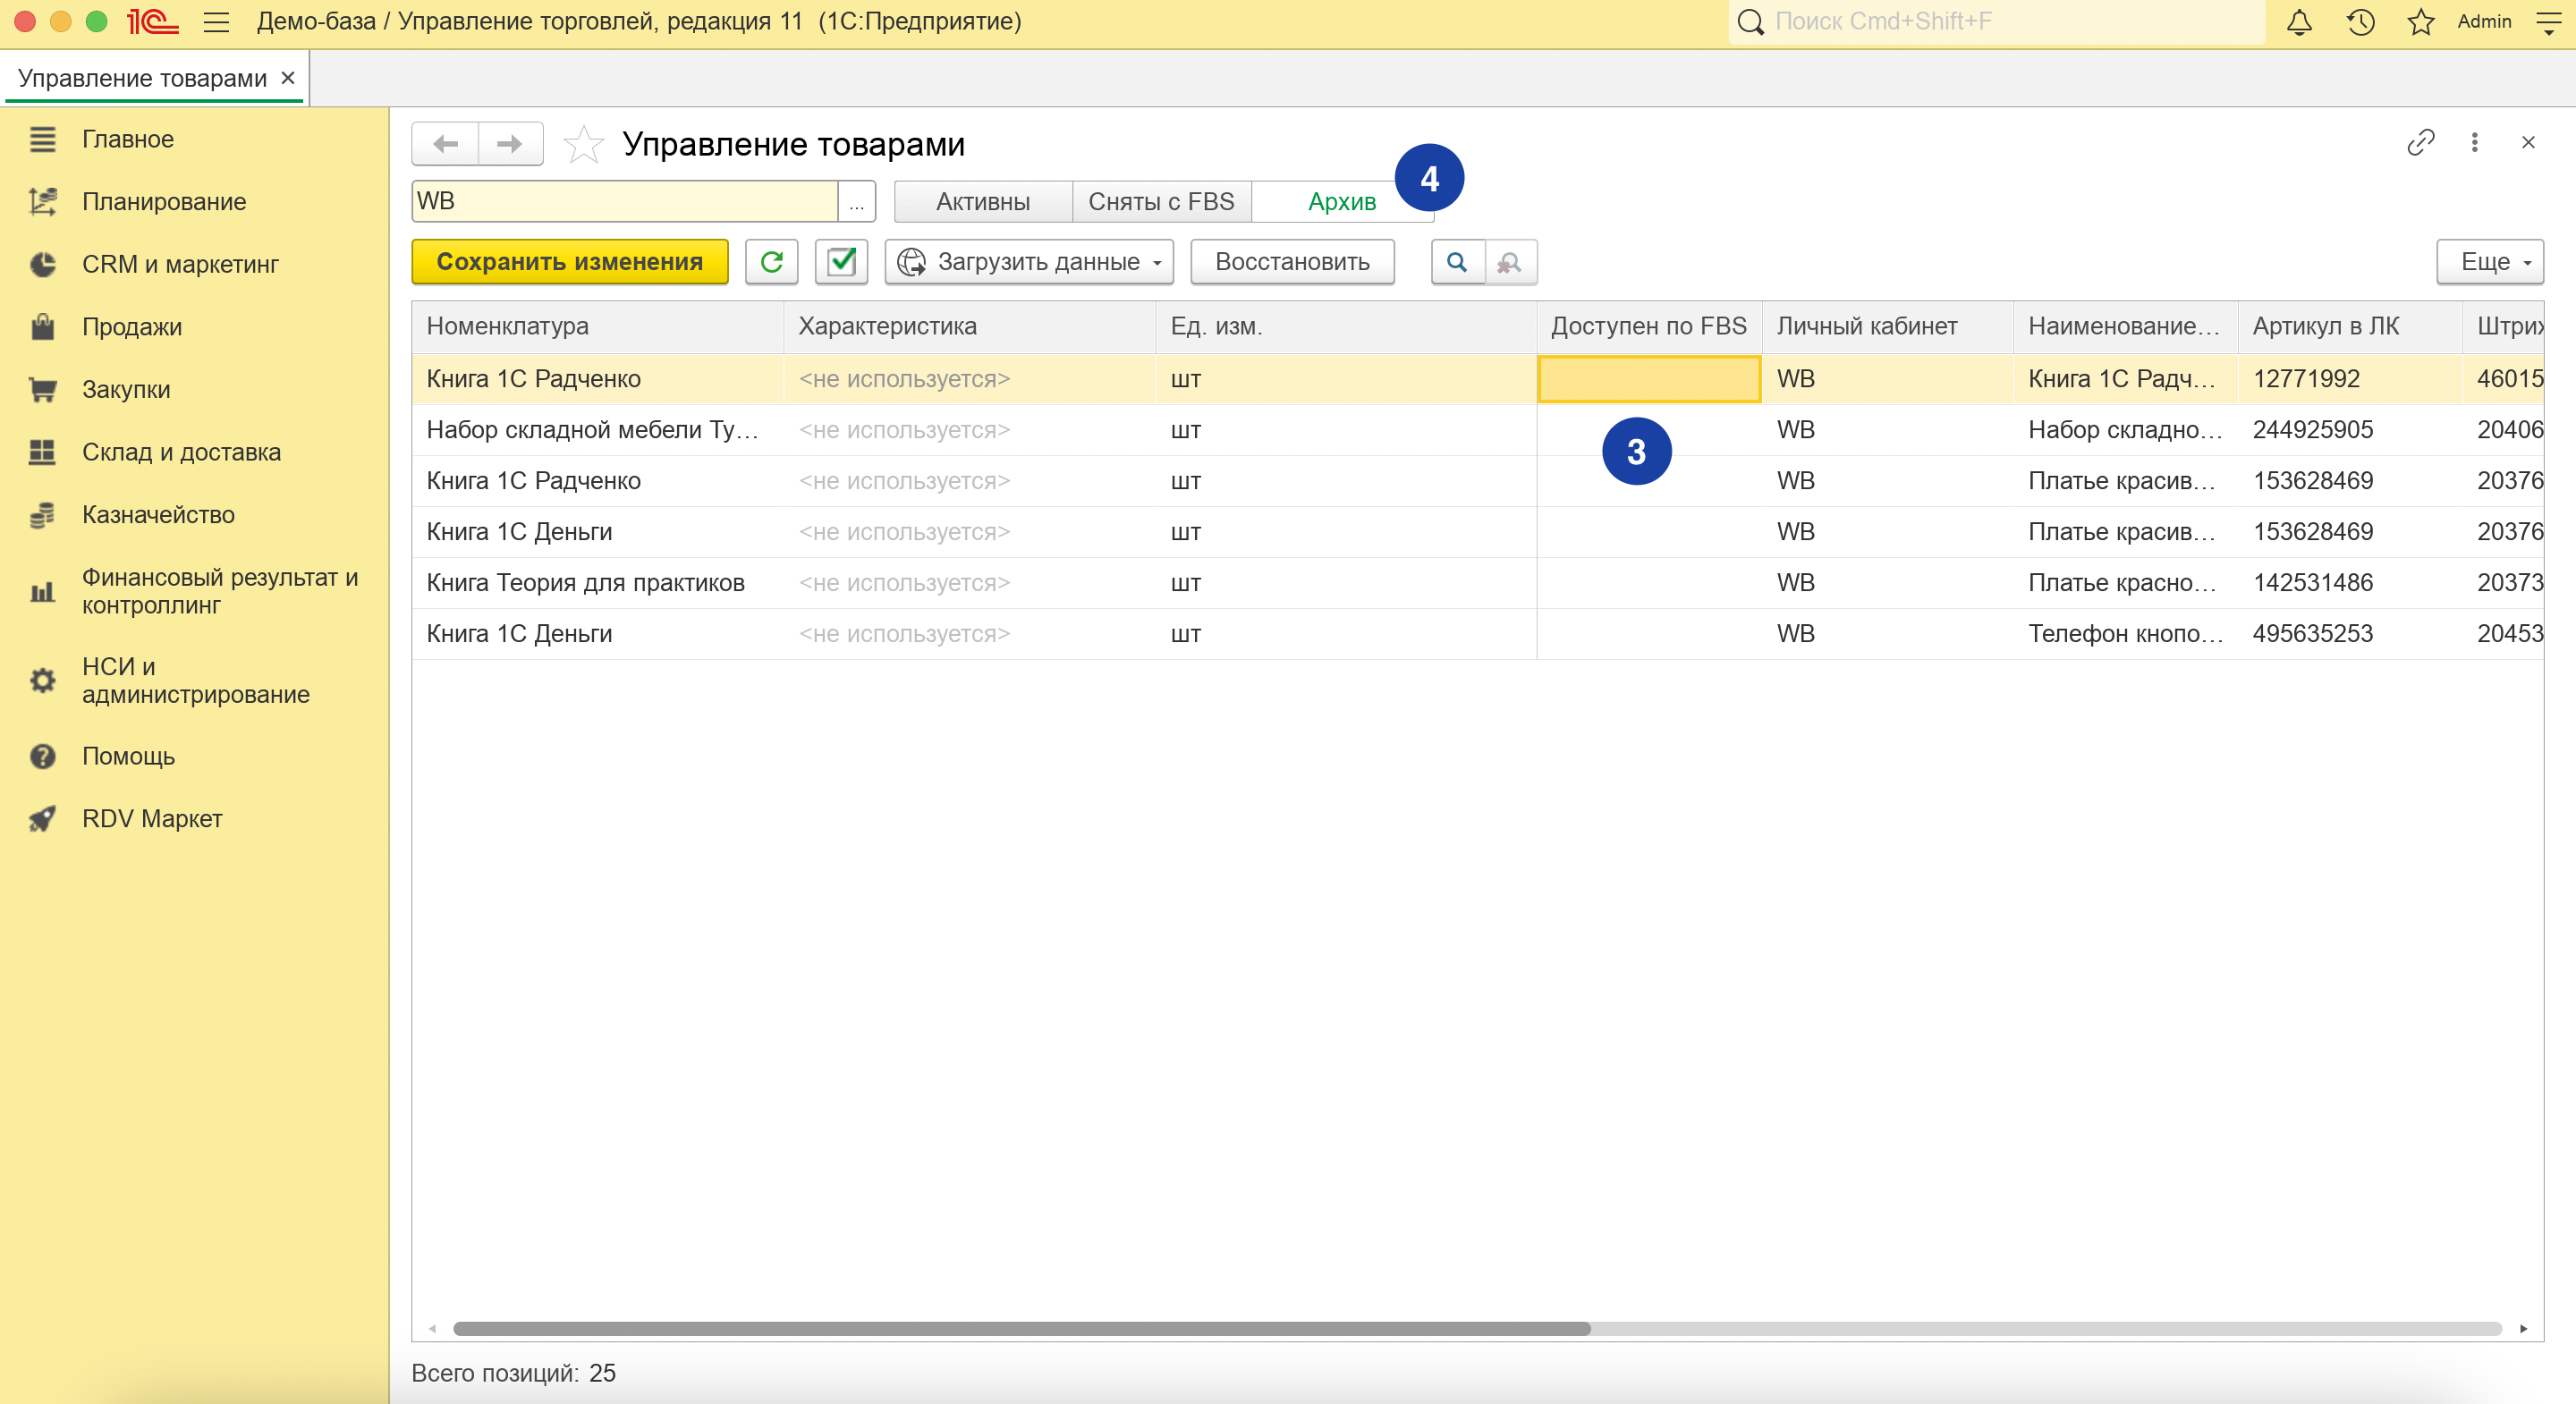Select the Активны tab

click(x=982, y=202)
